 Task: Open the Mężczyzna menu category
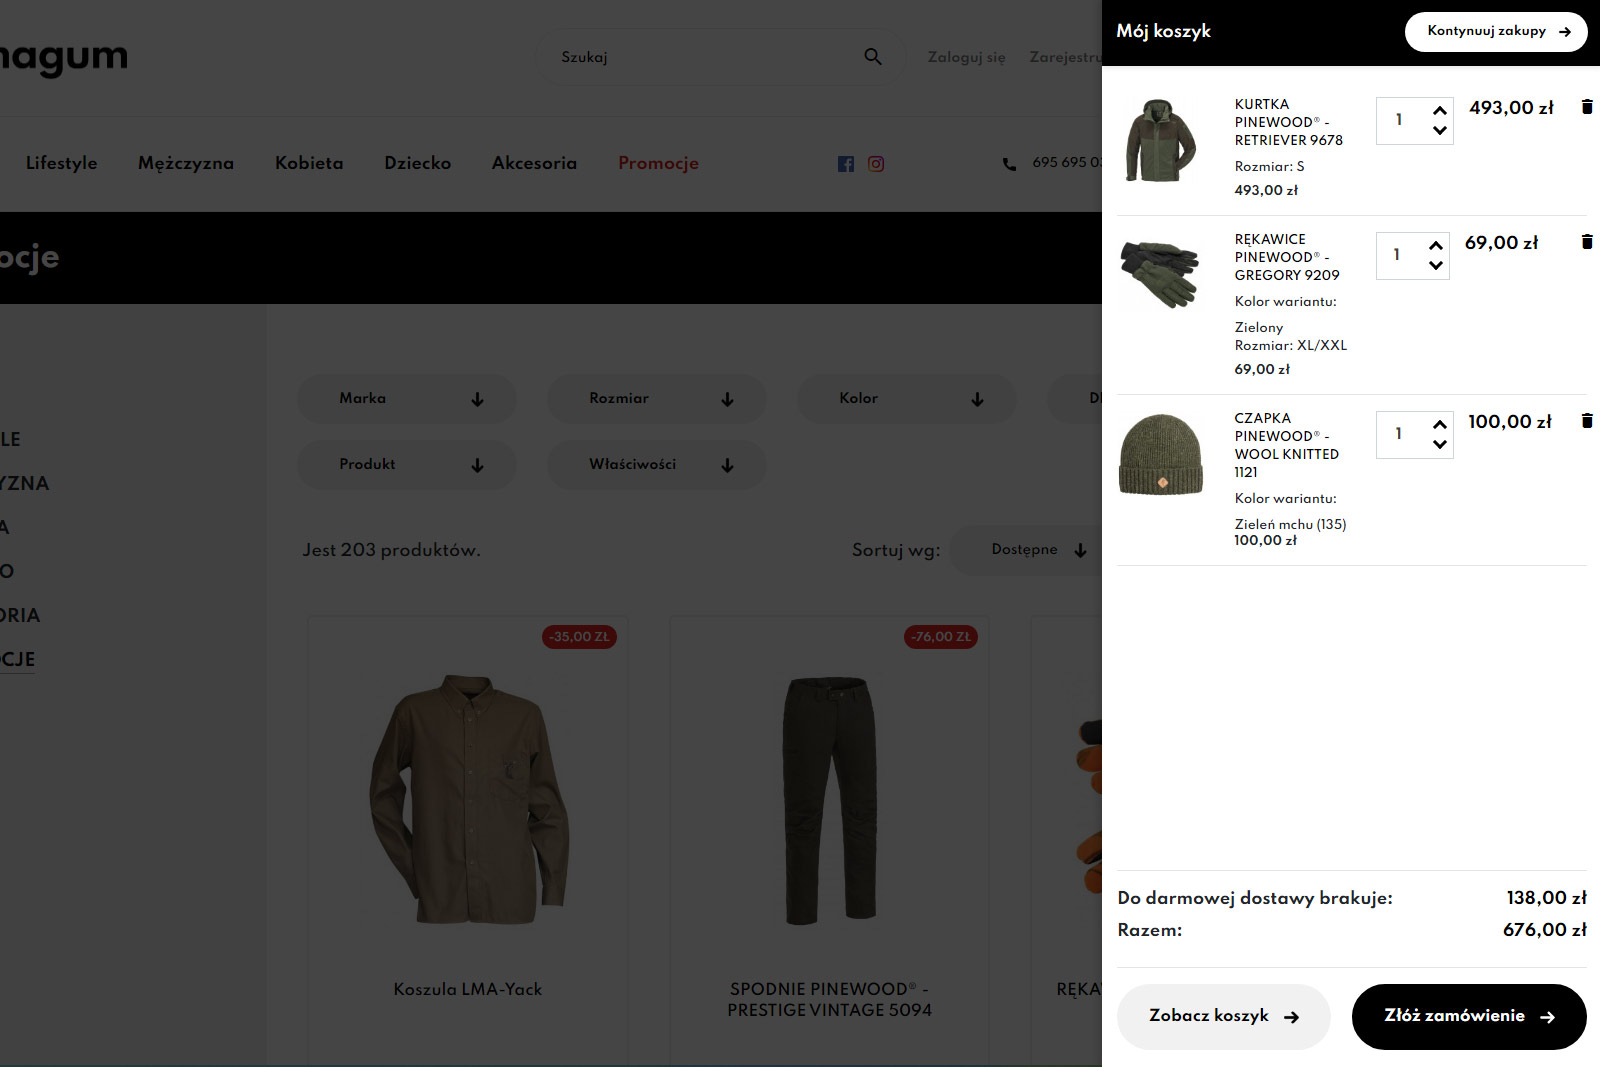(186, 163)
